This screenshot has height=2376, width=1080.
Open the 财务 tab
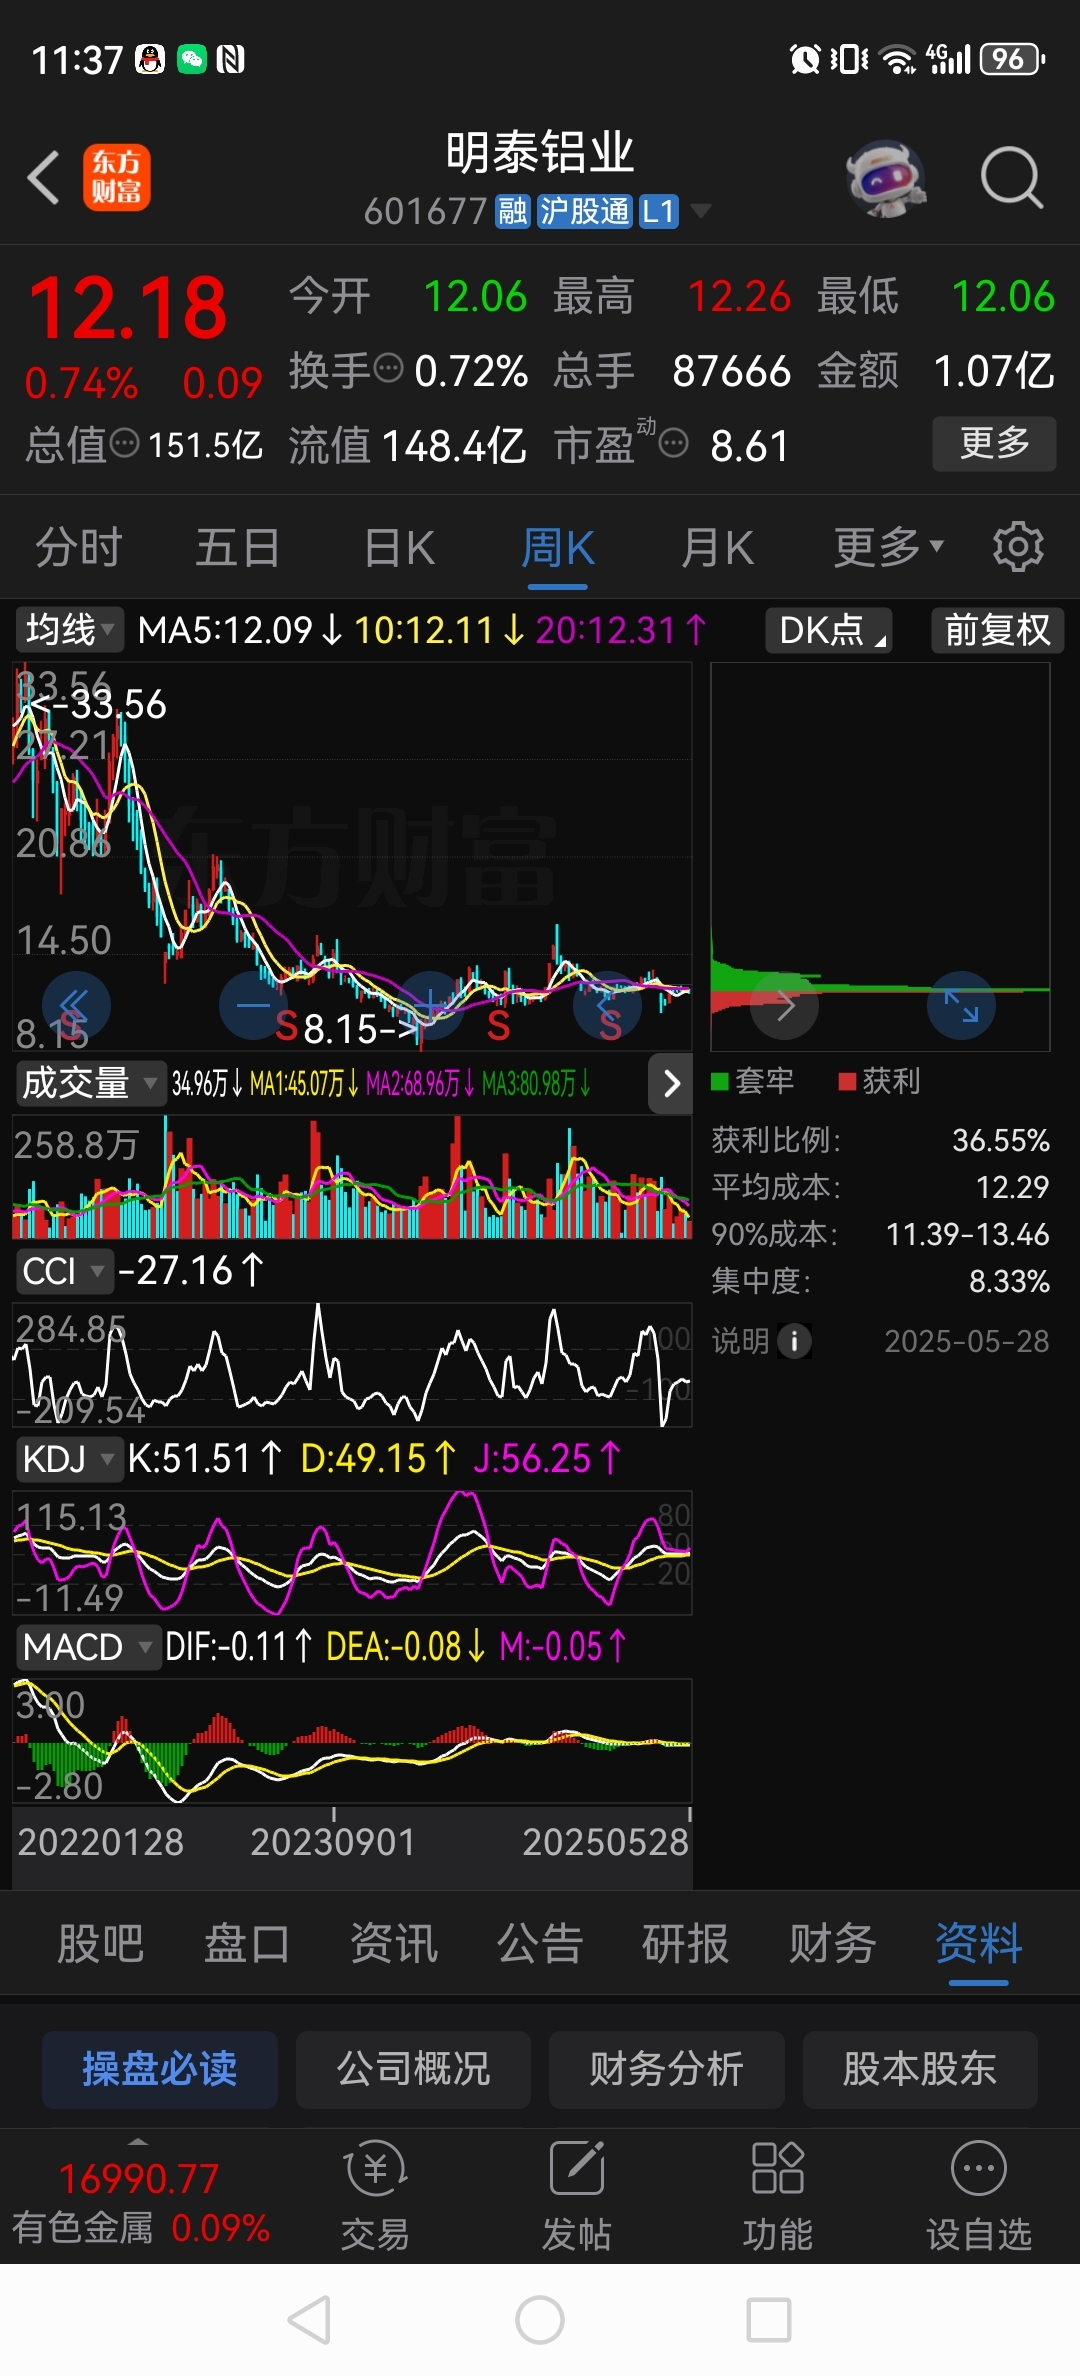click(x=832, y=1944)
